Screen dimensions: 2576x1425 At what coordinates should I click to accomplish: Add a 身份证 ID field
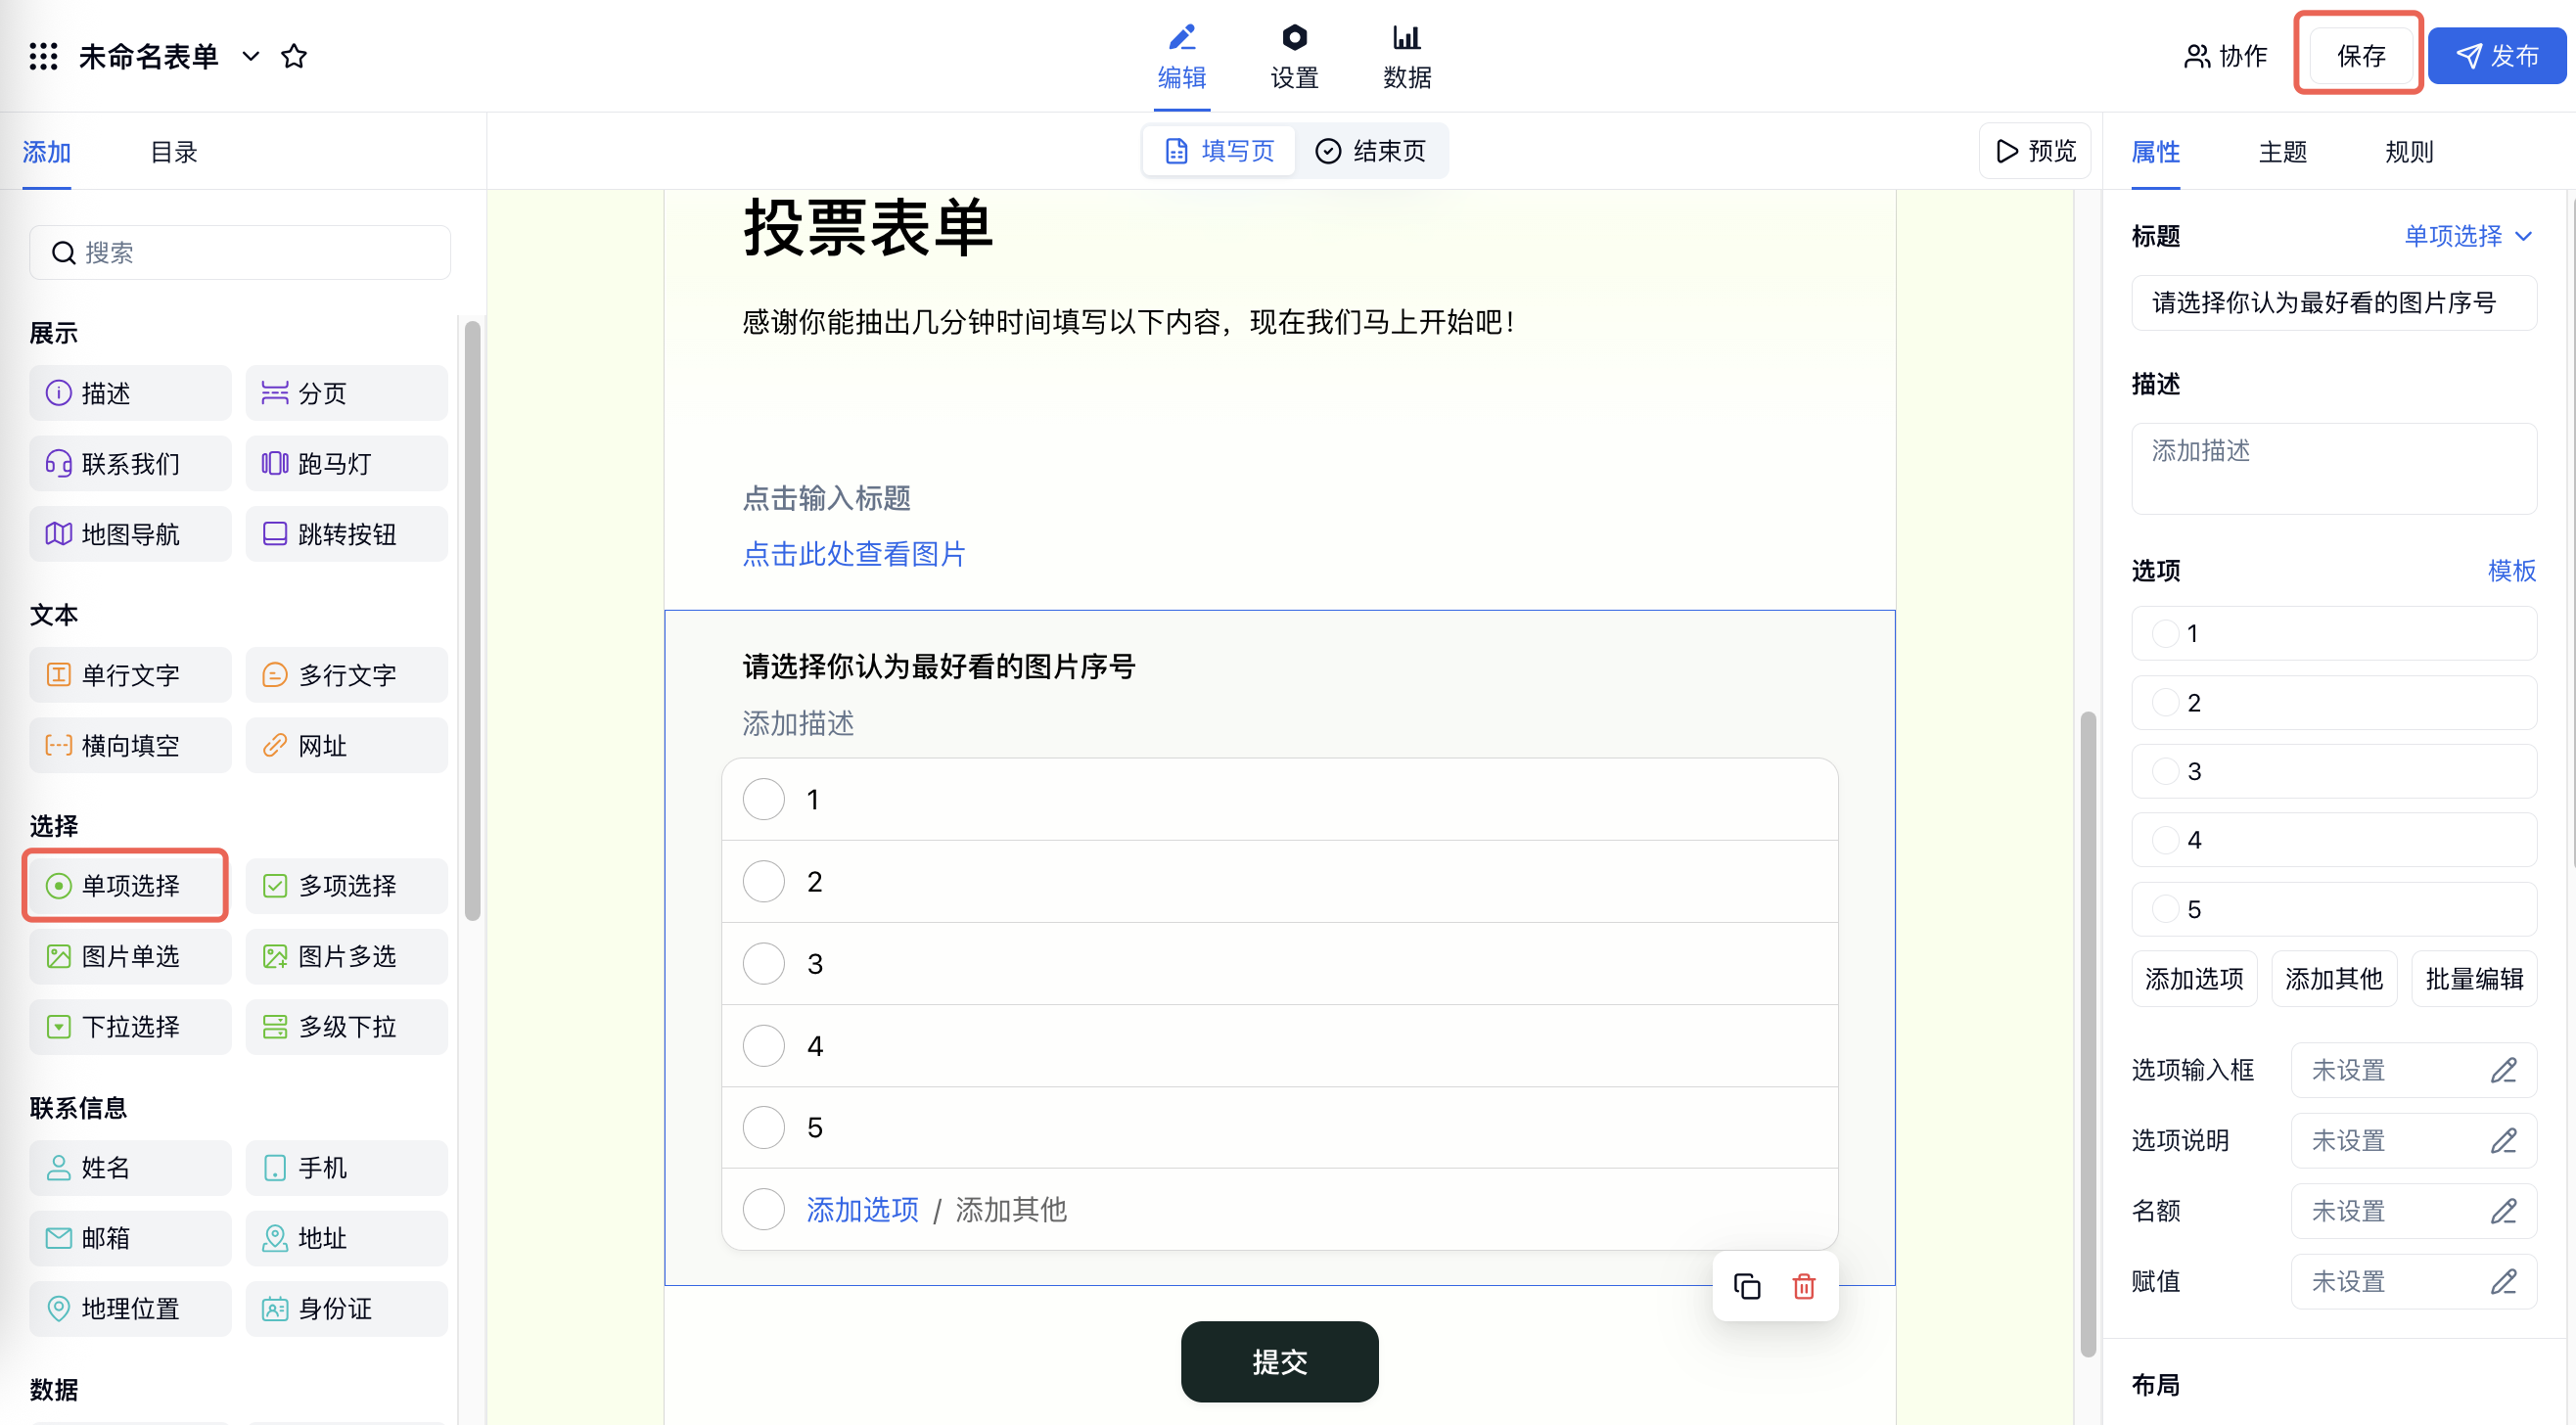tap(347, 1309)
